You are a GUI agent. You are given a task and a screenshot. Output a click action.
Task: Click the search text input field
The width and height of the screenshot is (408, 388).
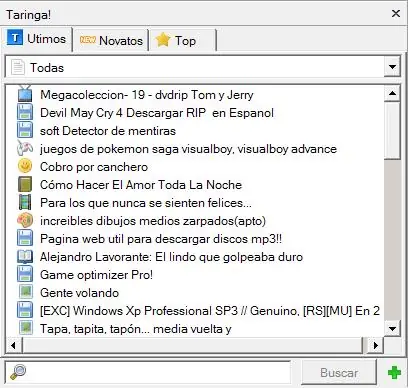(x=148, y=372)
